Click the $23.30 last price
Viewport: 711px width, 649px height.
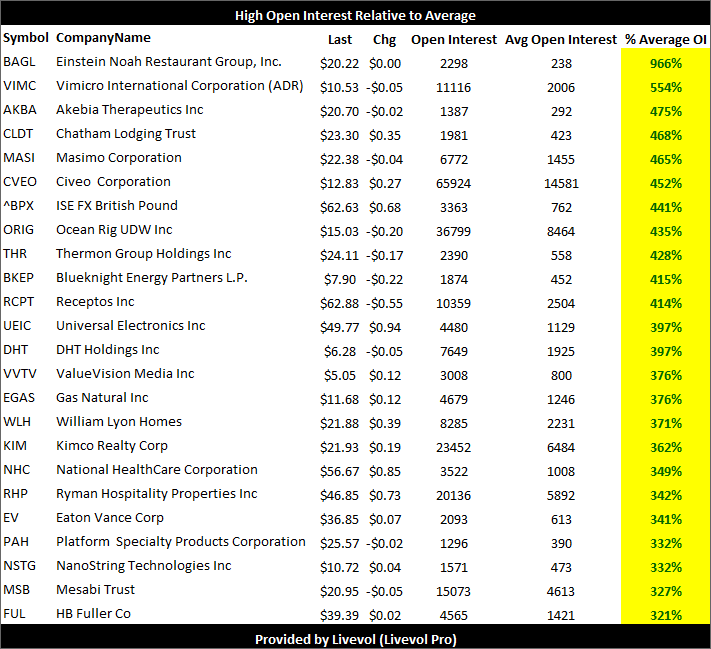[x=339, y=136]
